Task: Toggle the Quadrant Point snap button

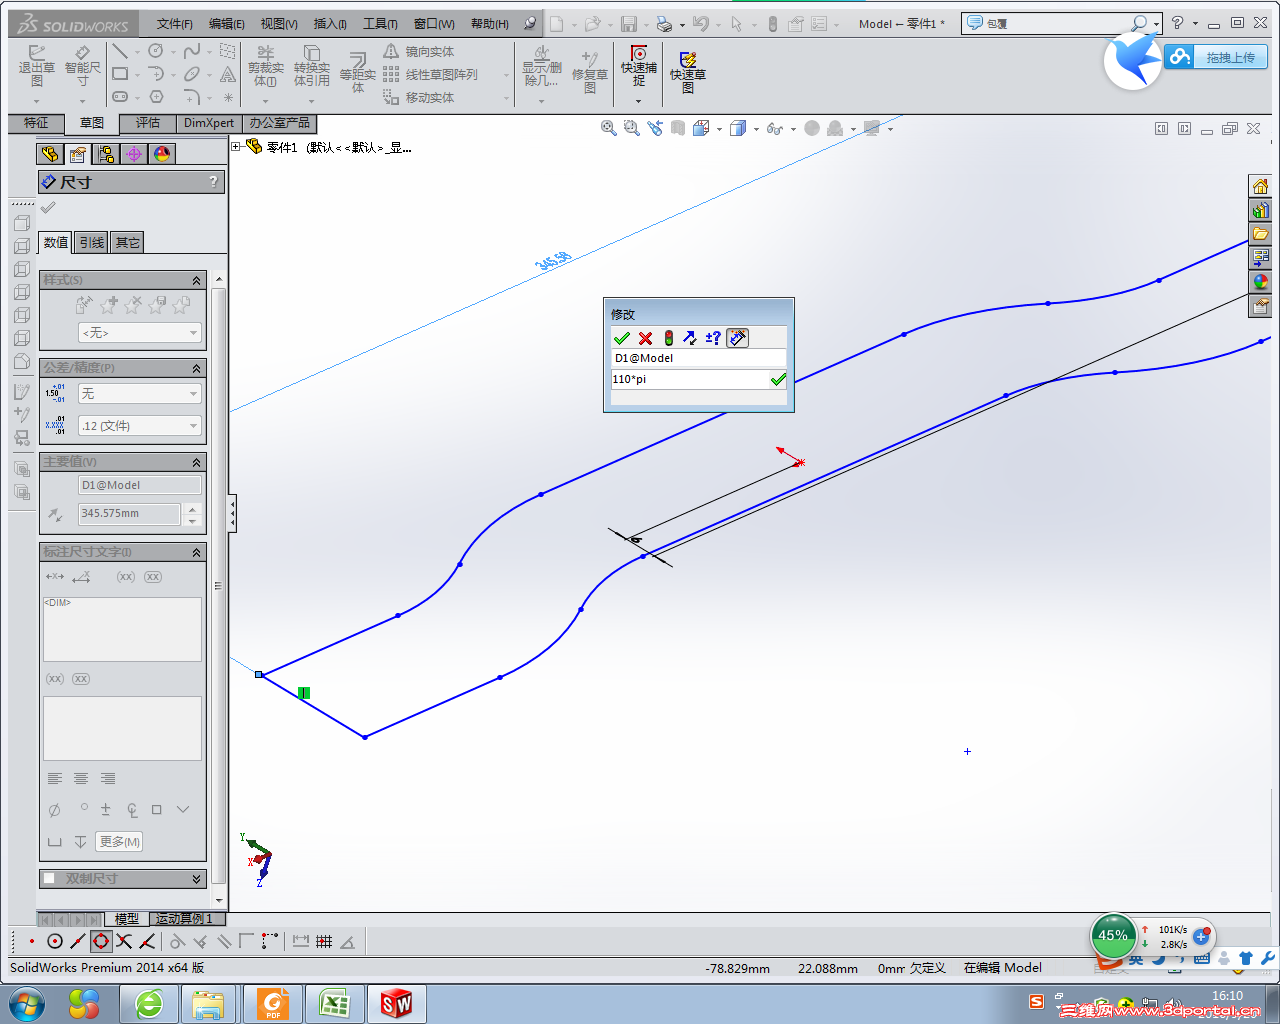Action: (101, 941)
